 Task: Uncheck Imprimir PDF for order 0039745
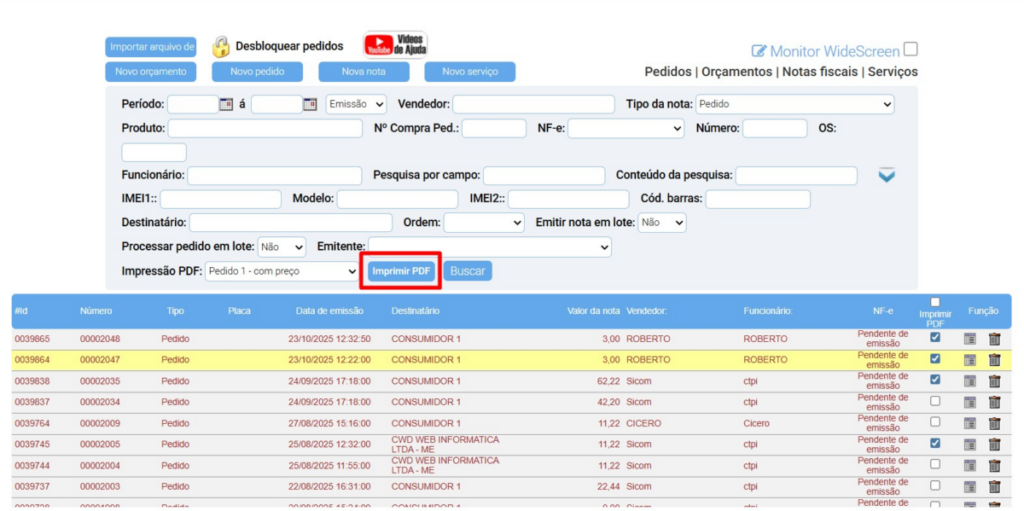935,443
